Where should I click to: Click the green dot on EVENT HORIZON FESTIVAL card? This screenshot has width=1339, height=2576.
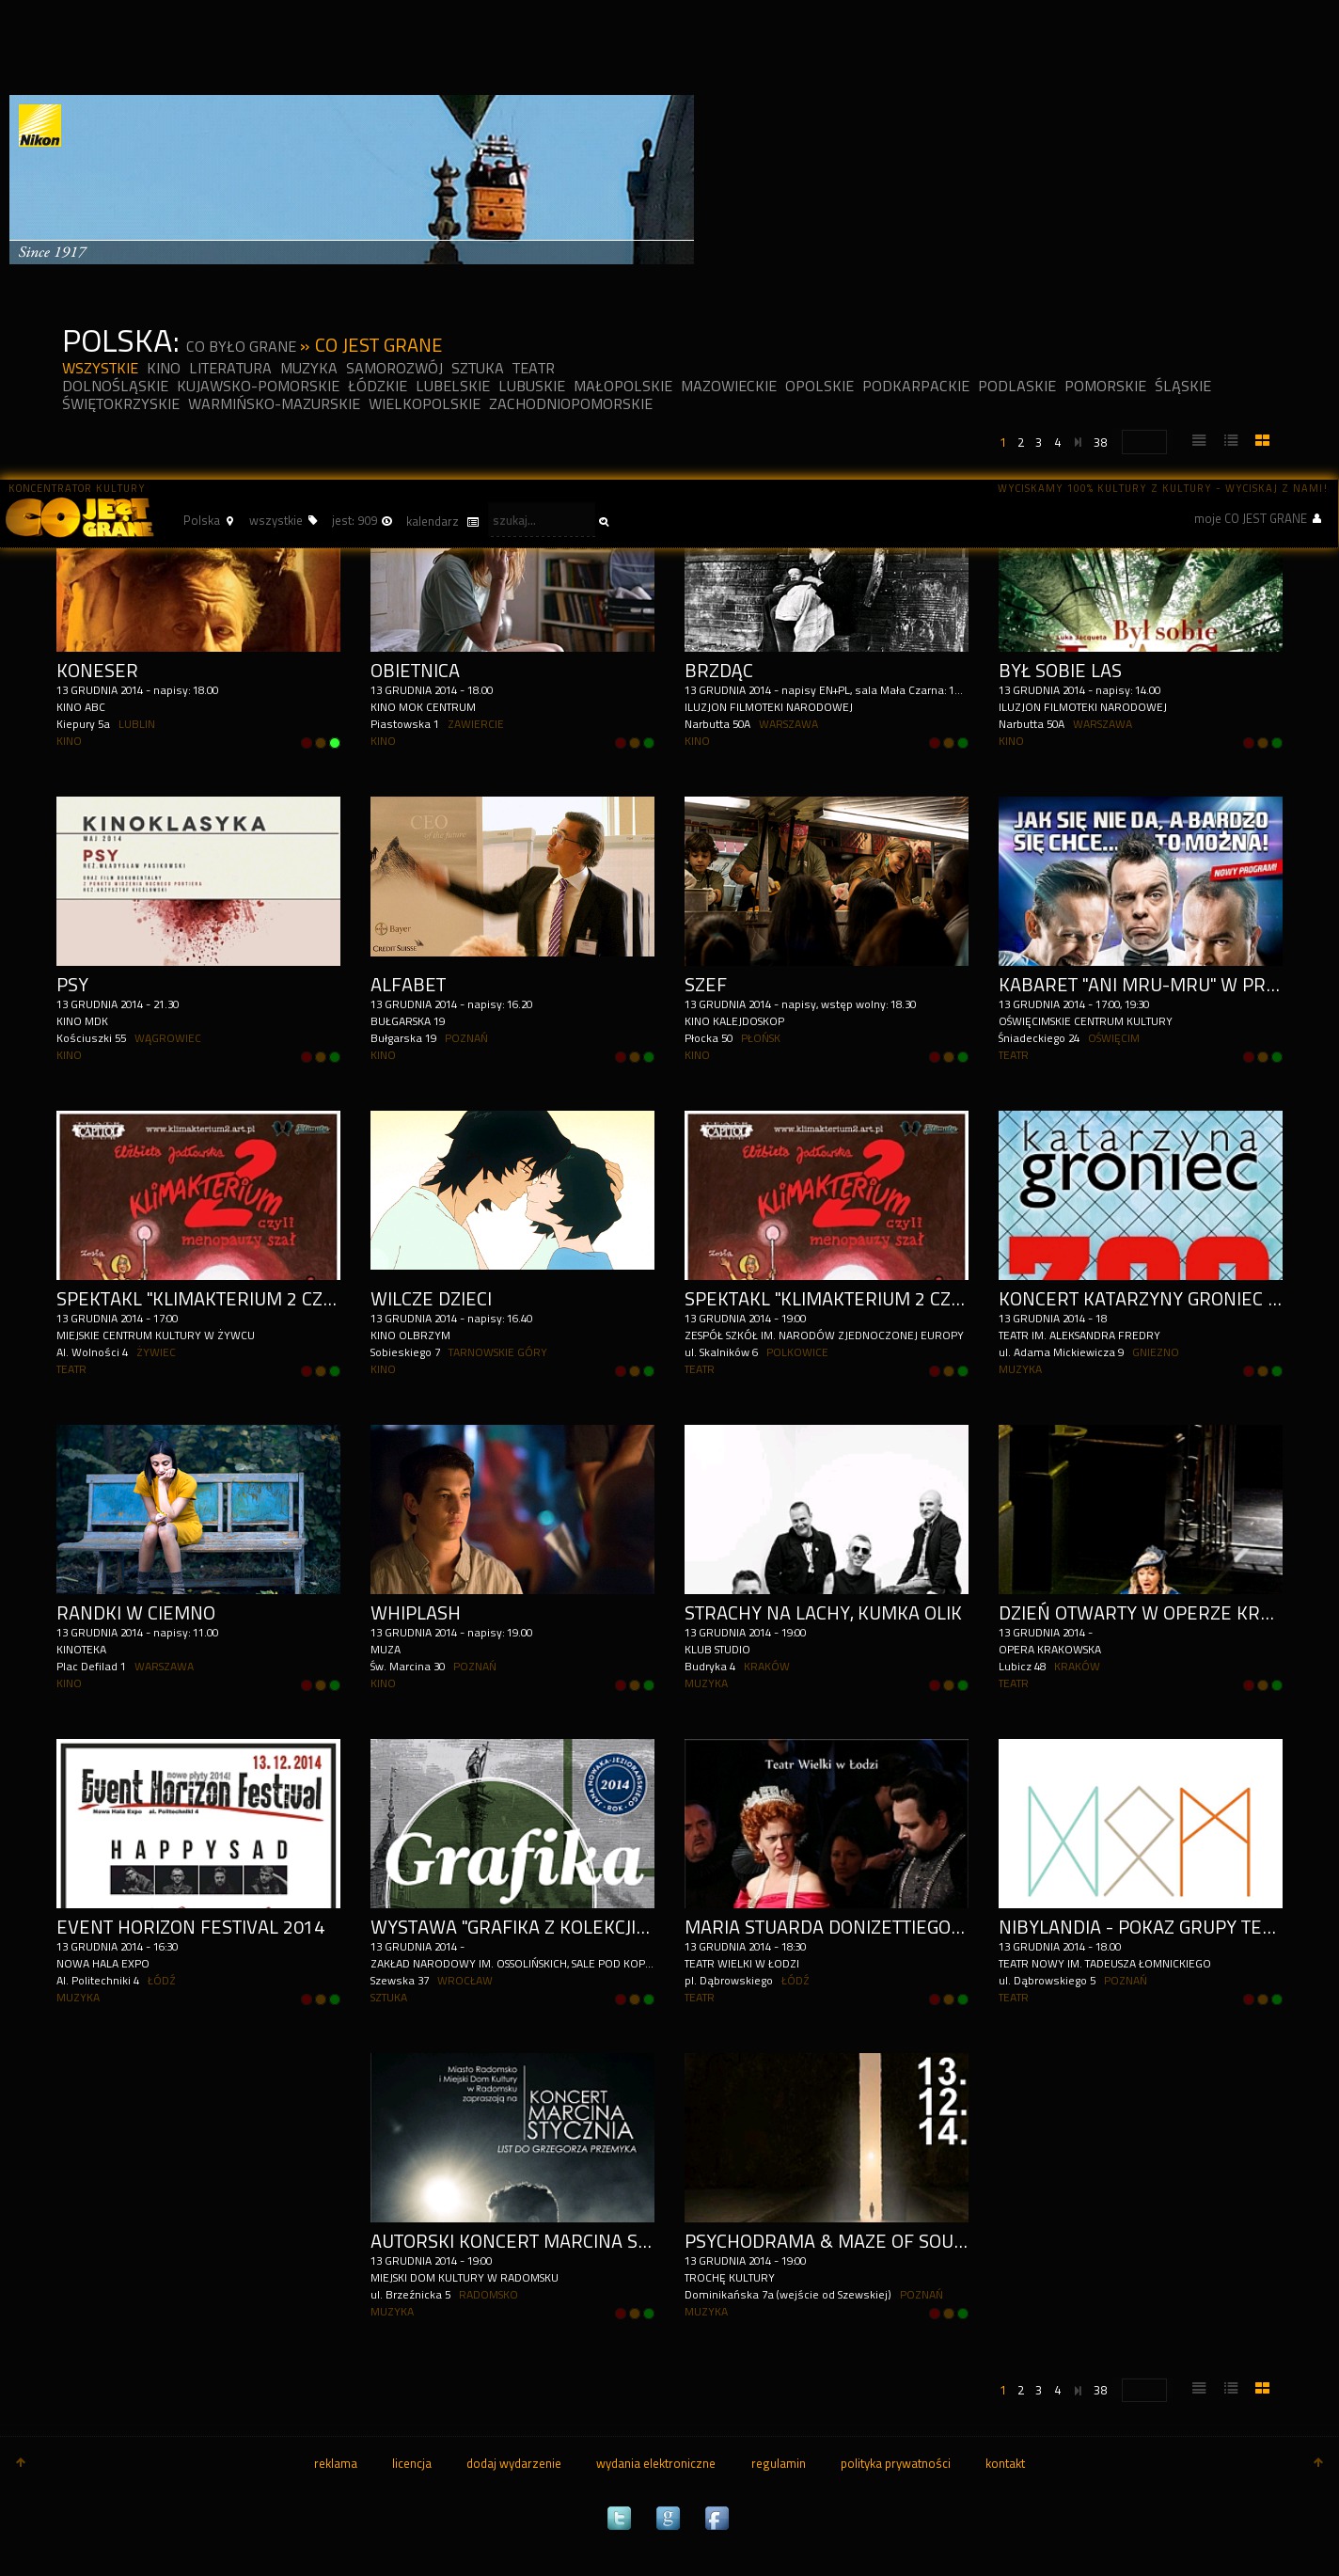click(x=335, y=1999)
